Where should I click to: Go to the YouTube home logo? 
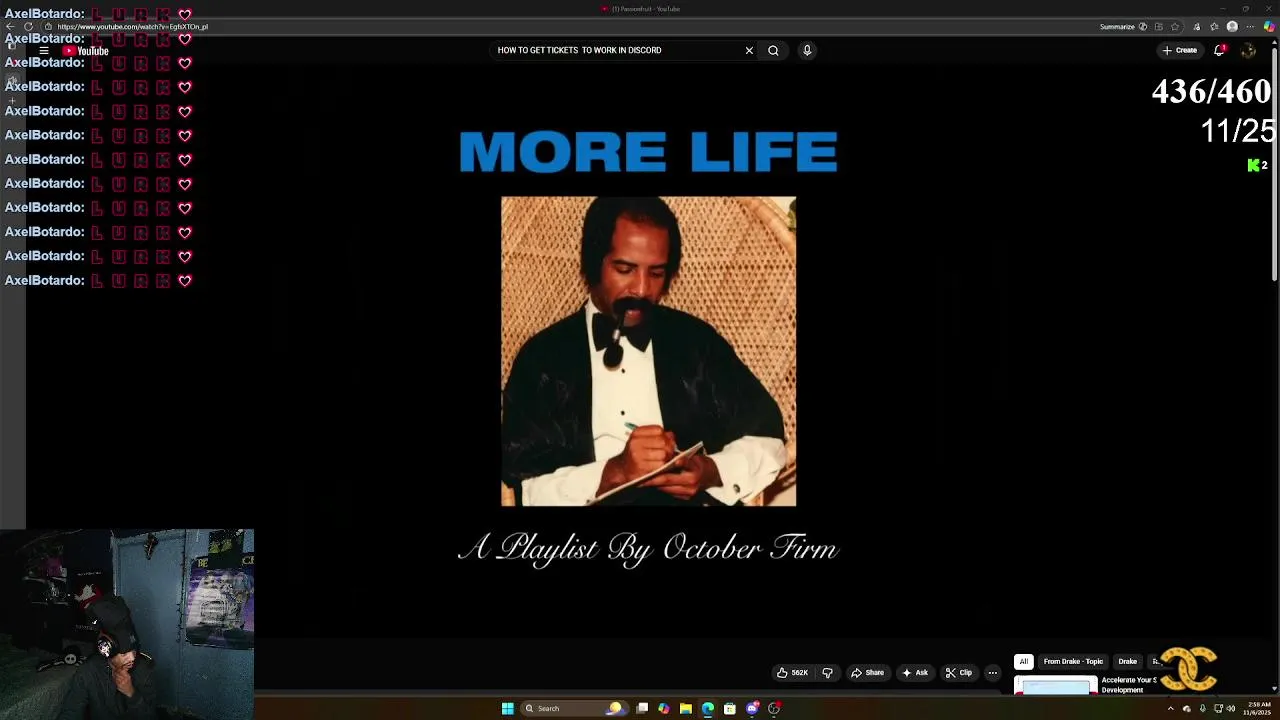point(85,51)
